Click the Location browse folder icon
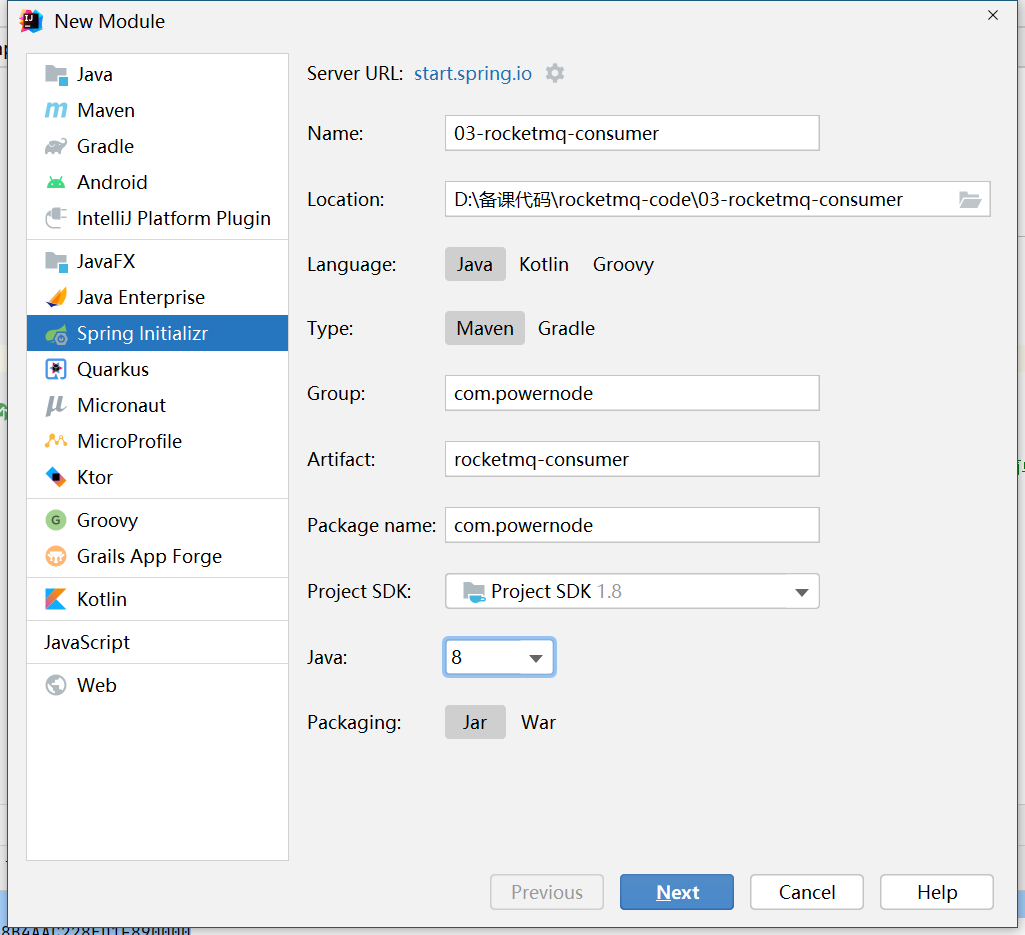Image resolution: width=1025 pixels, height=935 pixels. click(x=969, y=200)
